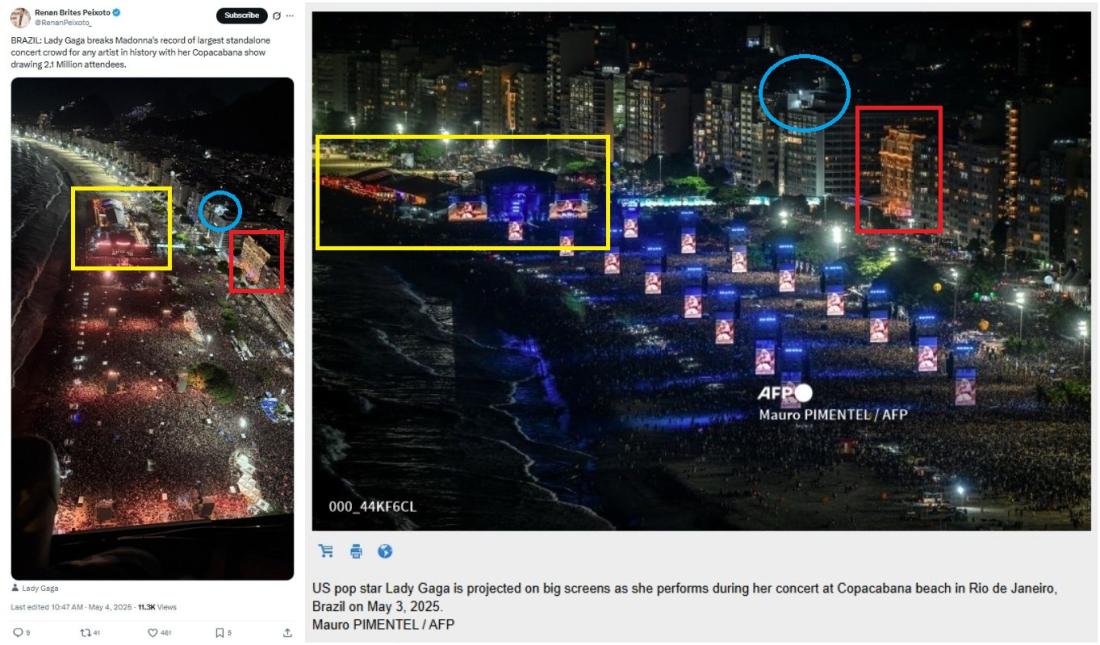Click the globe icon below the AFP photo
1100x645 pixels.
[x=384, y=551]
